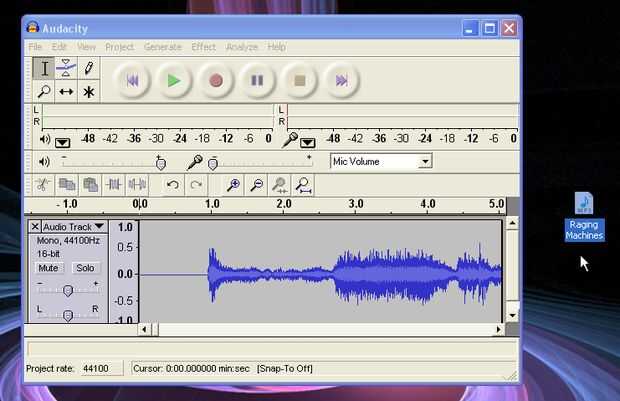
Task: Click the Cursor position status text
Action: click(x=191, y=369)
